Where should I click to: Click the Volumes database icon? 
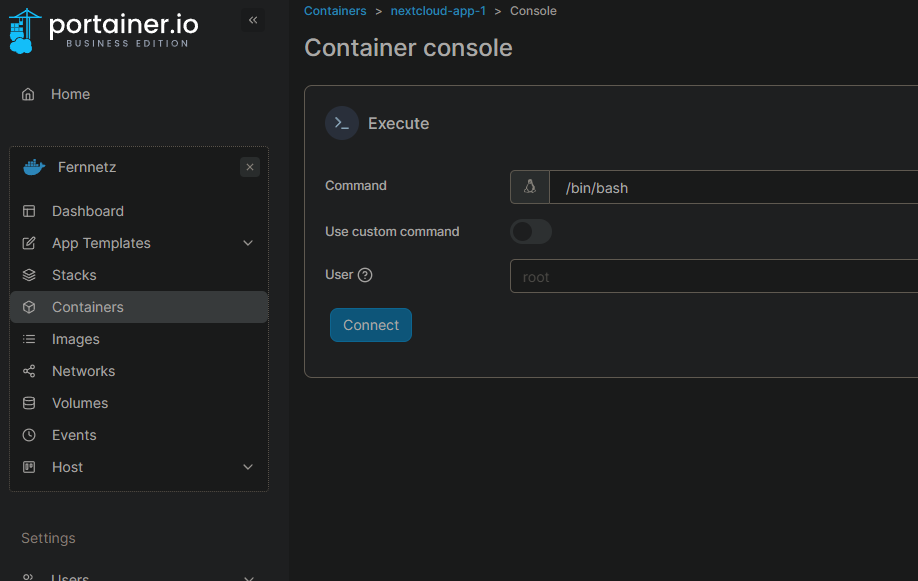pos(29,403)
